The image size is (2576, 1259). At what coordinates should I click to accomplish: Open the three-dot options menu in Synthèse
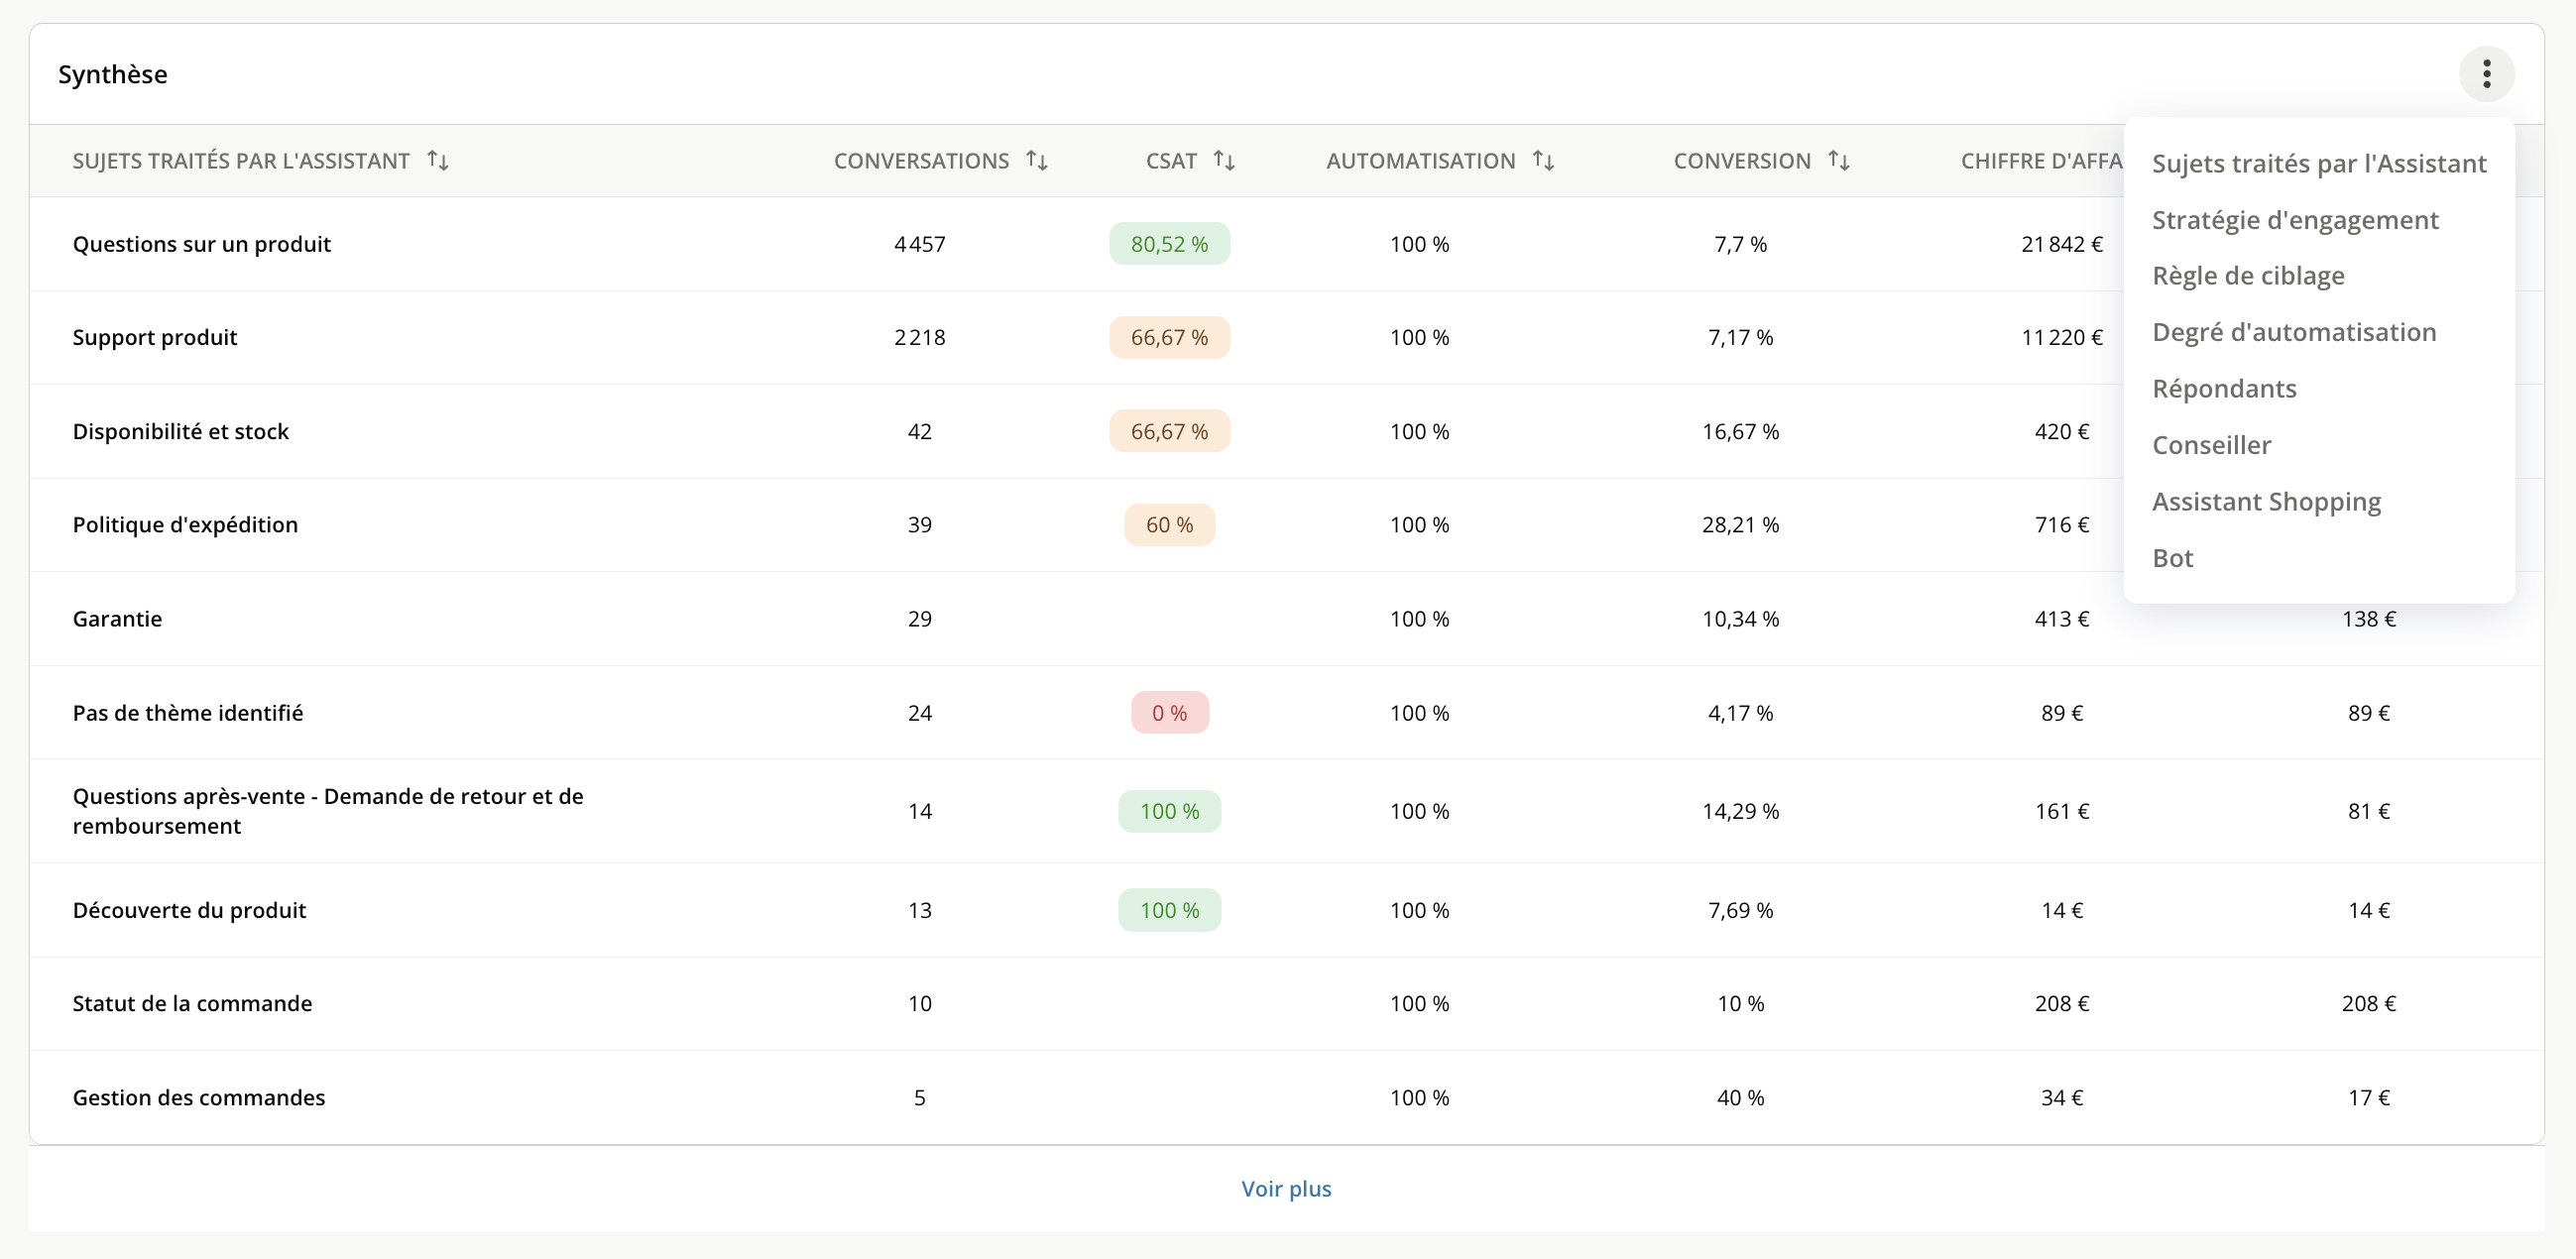click(2486, 74)
